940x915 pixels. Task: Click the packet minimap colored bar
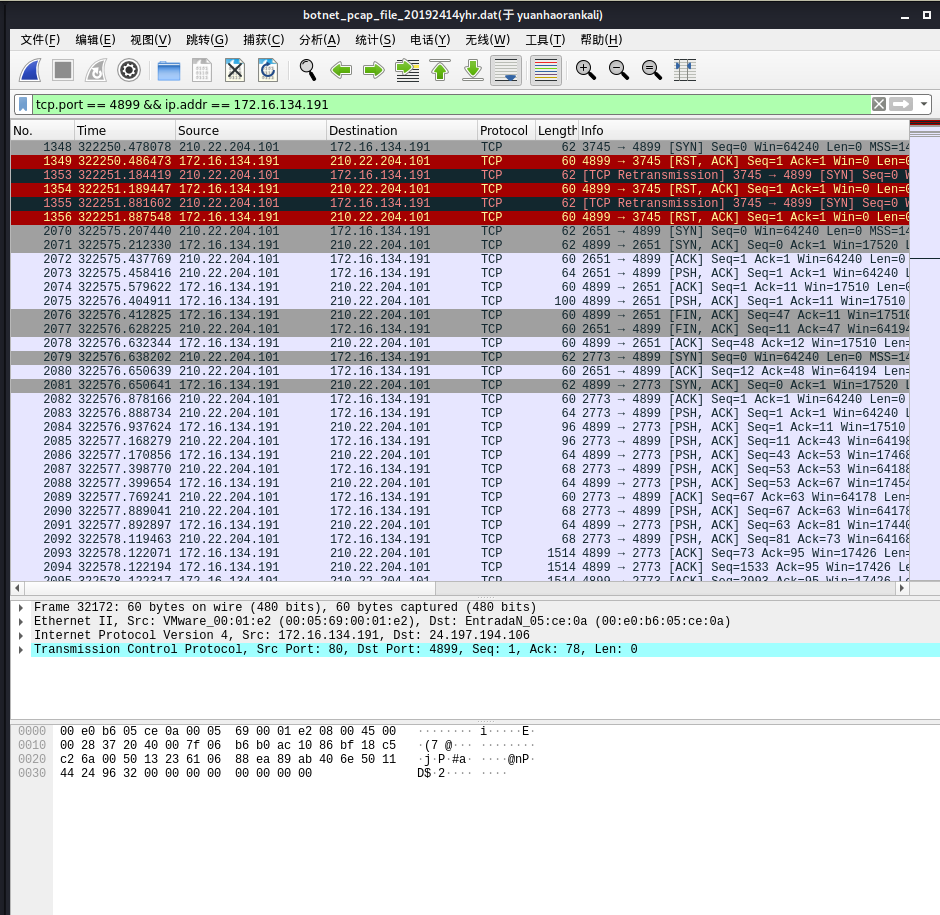924,350
